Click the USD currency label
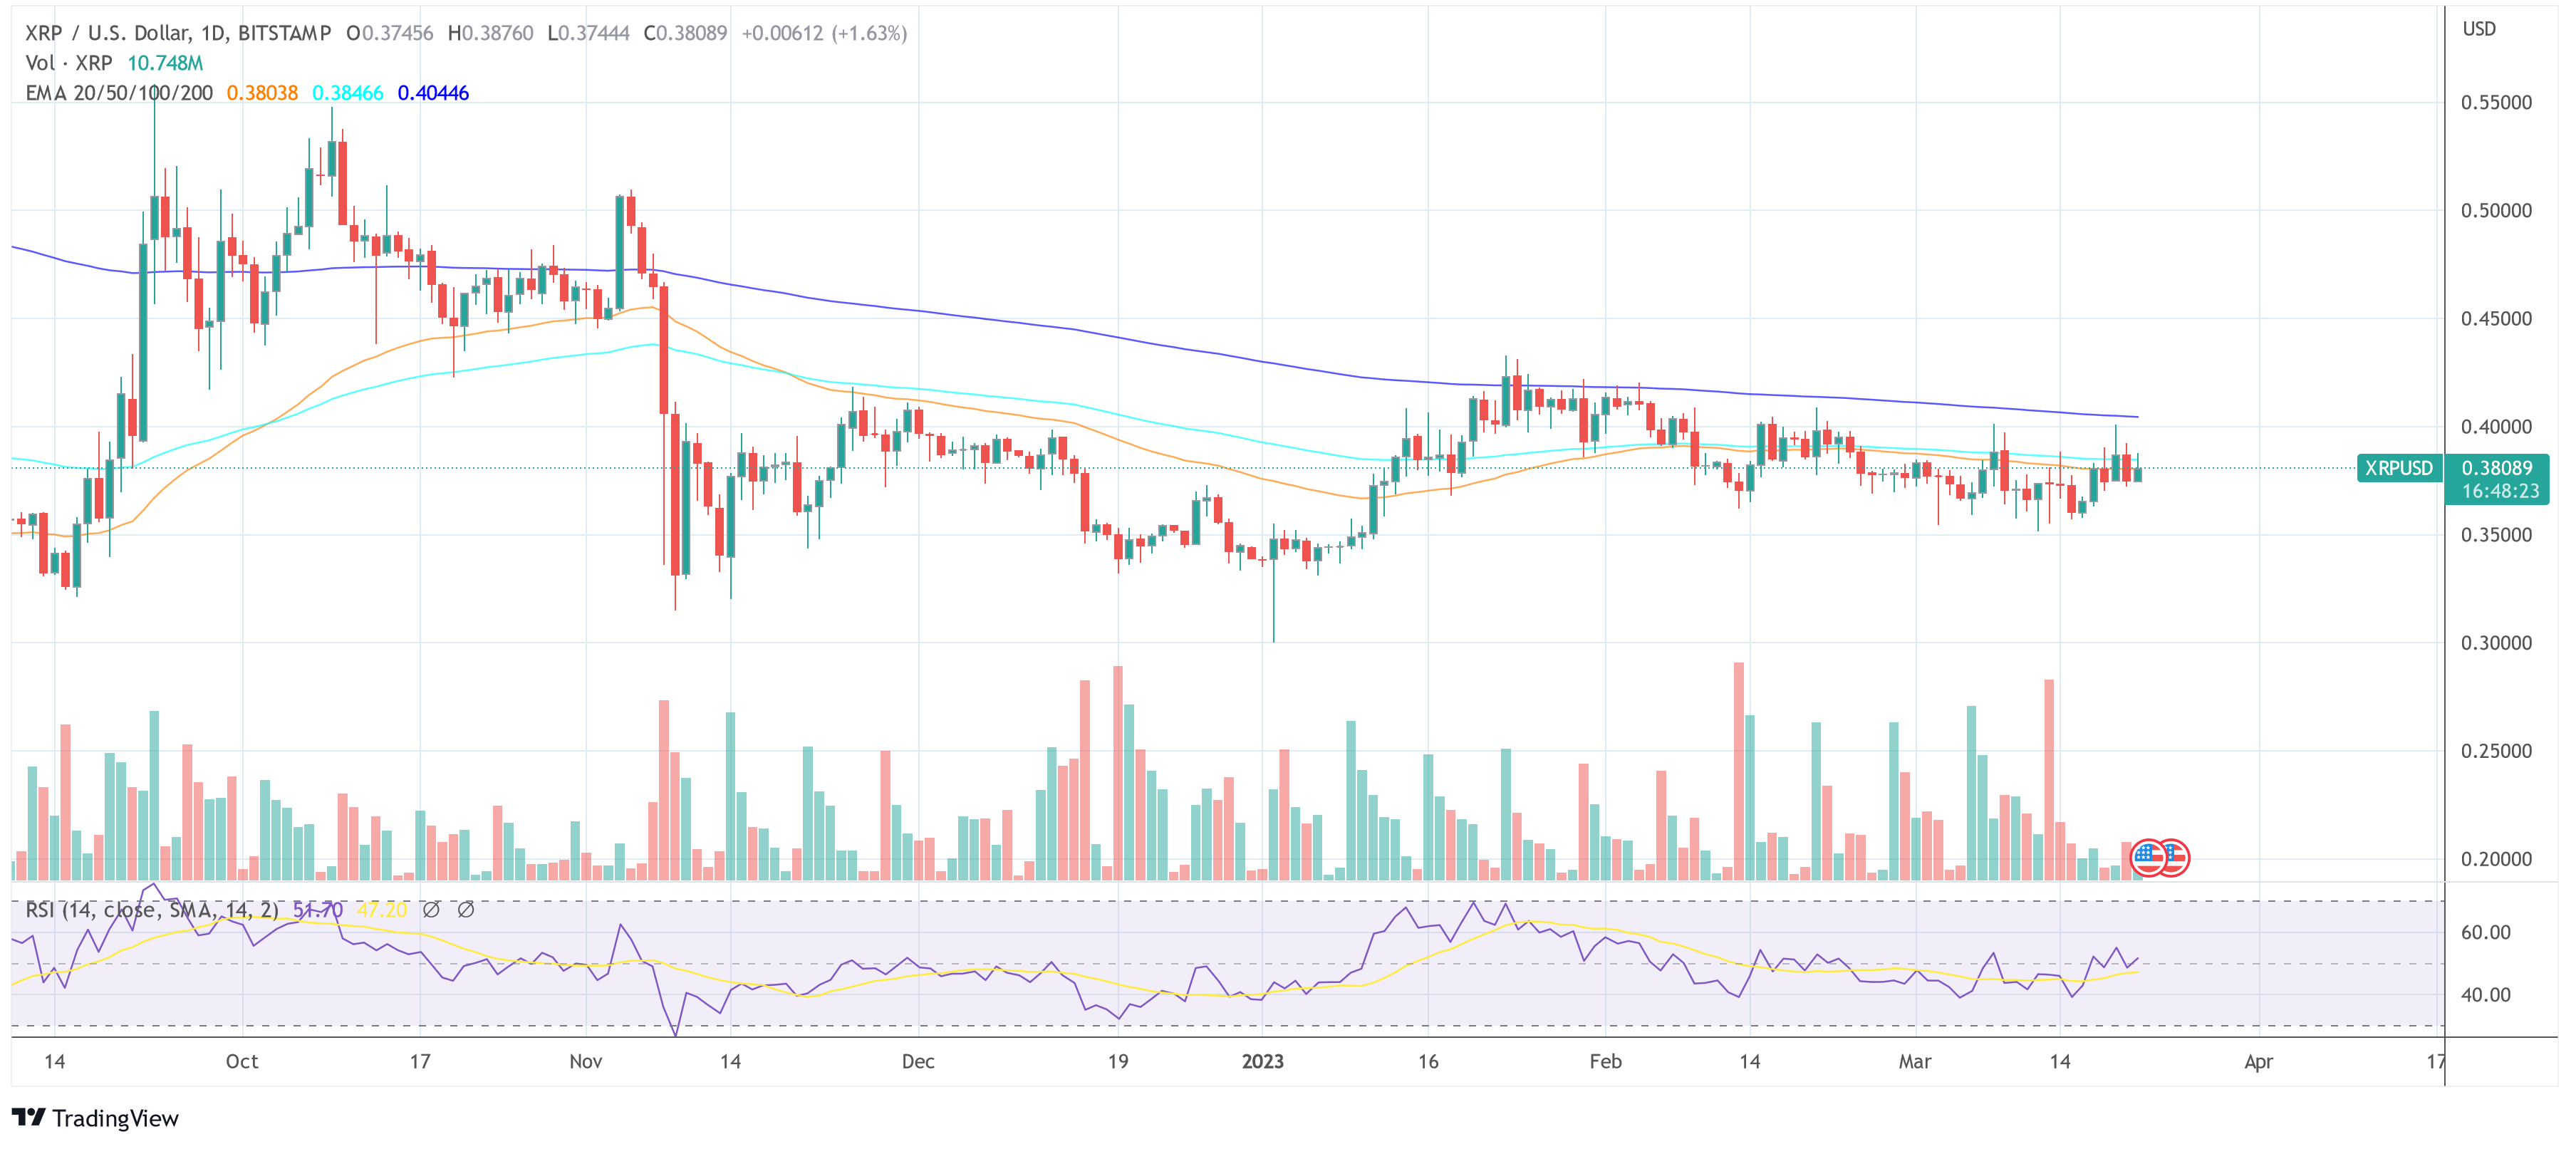The image size is (2576, 1149). (2479, 29)
